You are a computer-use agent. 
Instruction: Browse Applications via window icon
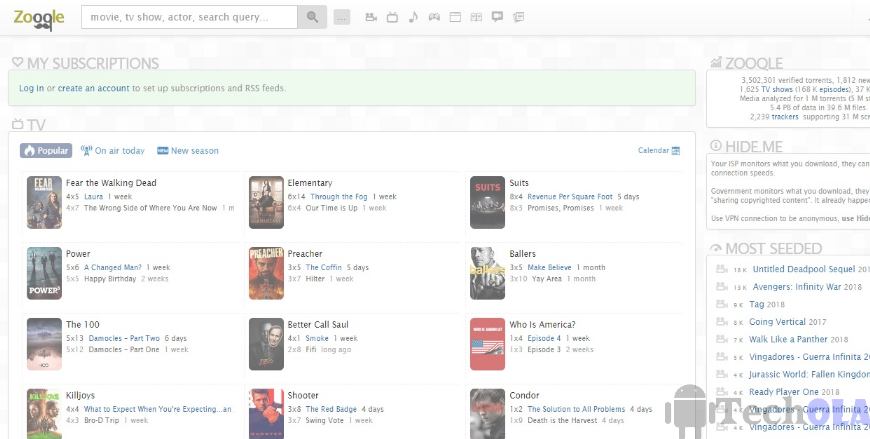click(455, 17)
